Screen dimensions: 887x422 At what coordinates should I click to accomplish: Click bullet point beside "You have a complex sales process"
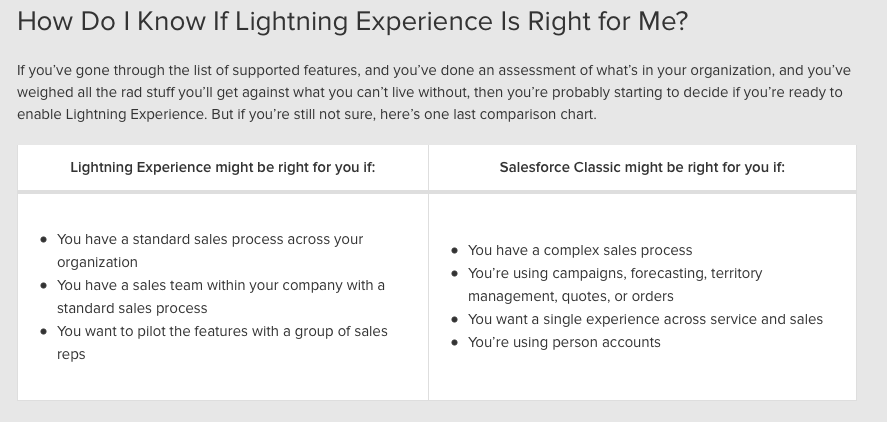coord(455,251)
